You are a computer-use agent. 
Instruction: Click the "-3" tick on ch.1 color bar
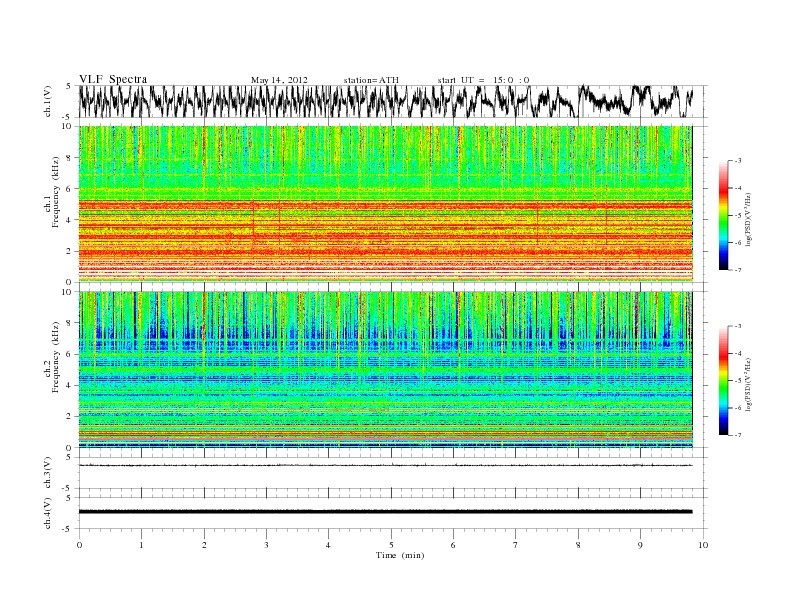737,161
